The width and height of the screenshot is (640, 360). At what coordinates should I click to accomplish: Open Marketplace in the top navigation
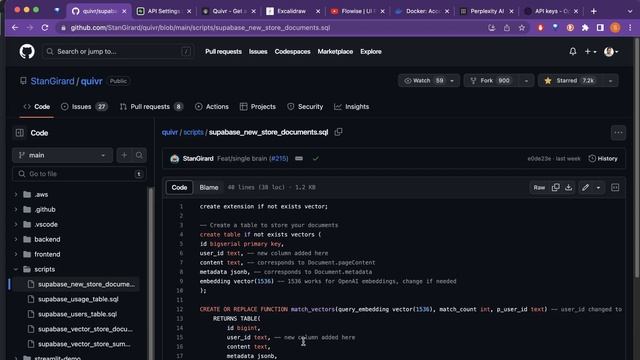tap(335, 51)
